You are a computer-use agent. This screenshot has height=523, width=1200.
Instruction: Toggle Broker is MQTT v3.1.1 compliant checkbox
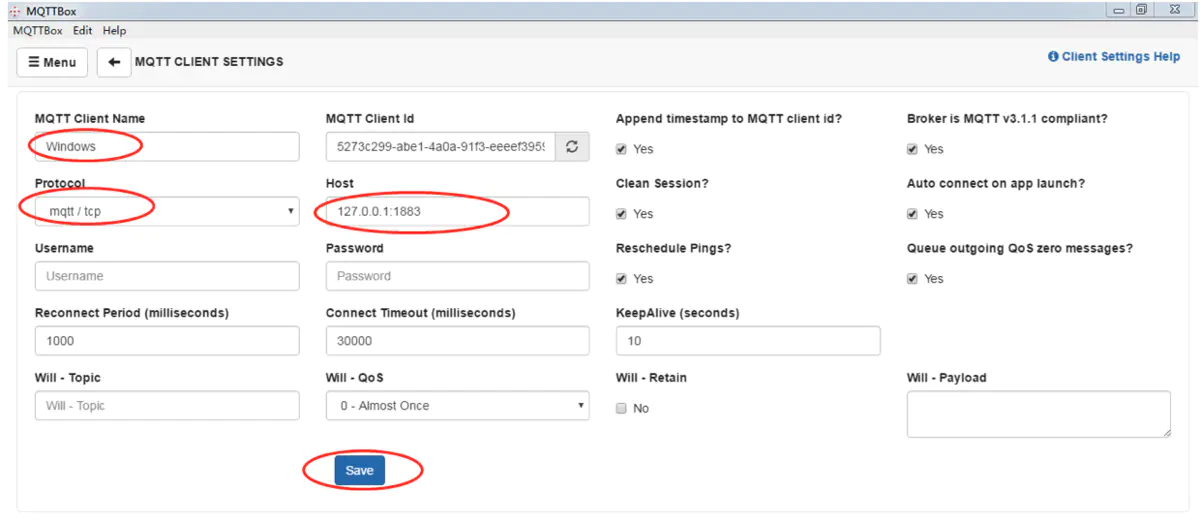point(912,149)
